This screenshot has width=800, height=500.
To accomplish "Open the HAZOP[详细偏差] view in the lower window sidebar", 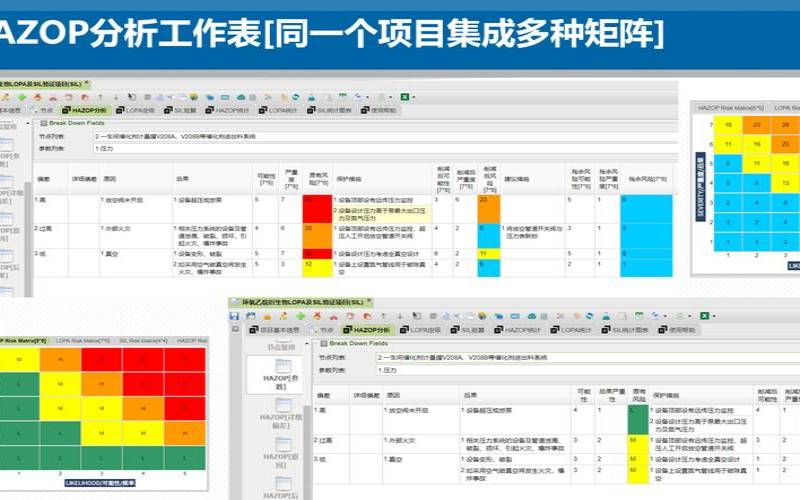I will point(281,414).
